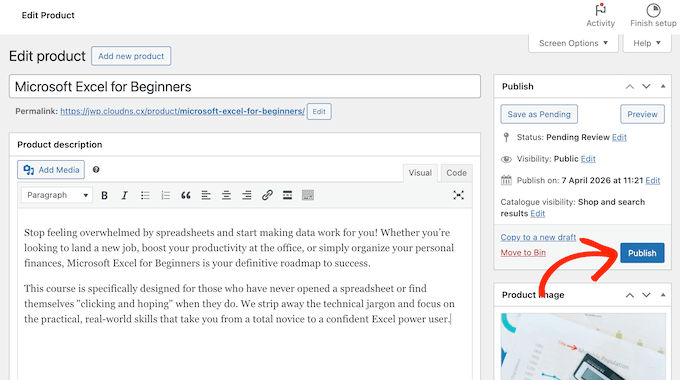This screenshot has height=380, width=680.
Task: Collapse the Publish panel
Action: coord(663,86)
